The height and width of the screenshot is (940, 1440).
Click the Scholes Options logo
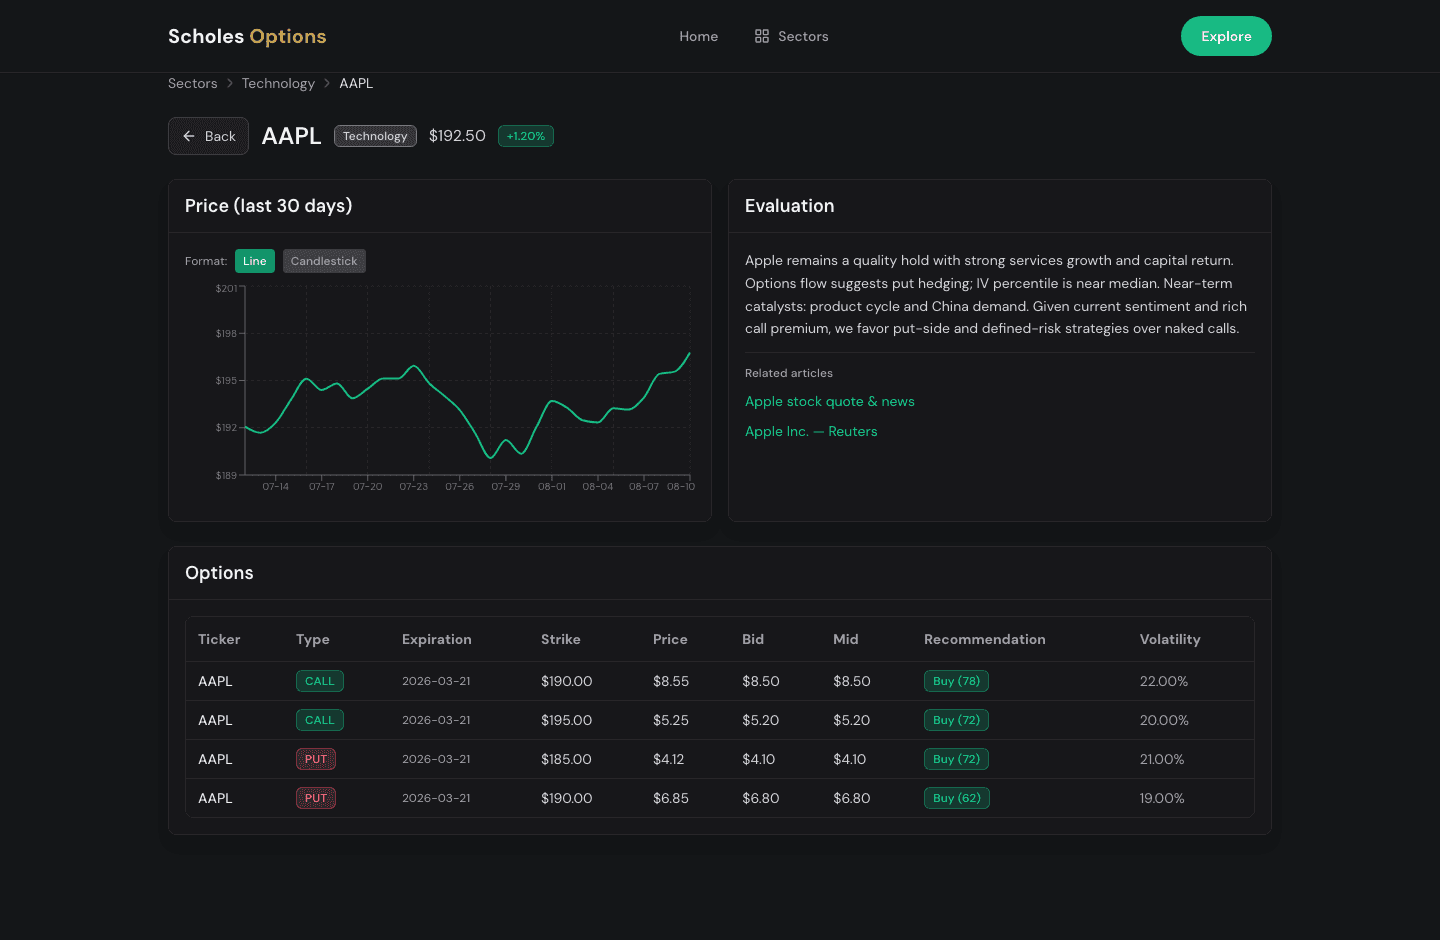[x=247, y=36]
